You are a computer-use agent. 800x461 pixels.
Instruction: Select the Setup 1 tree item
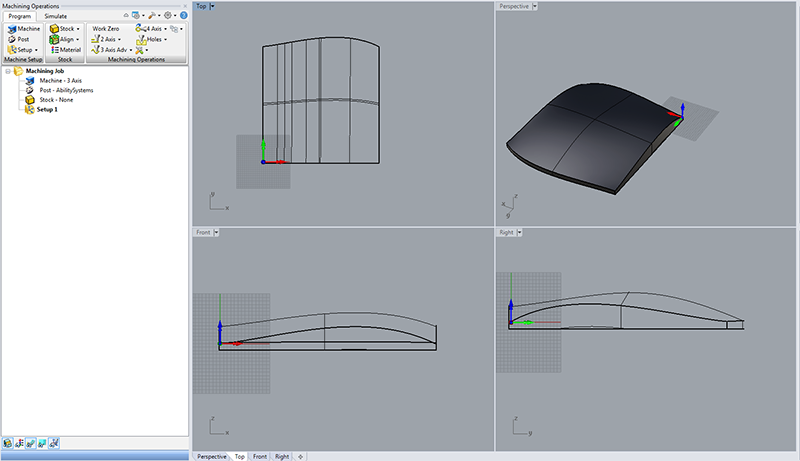pos(47,110)
